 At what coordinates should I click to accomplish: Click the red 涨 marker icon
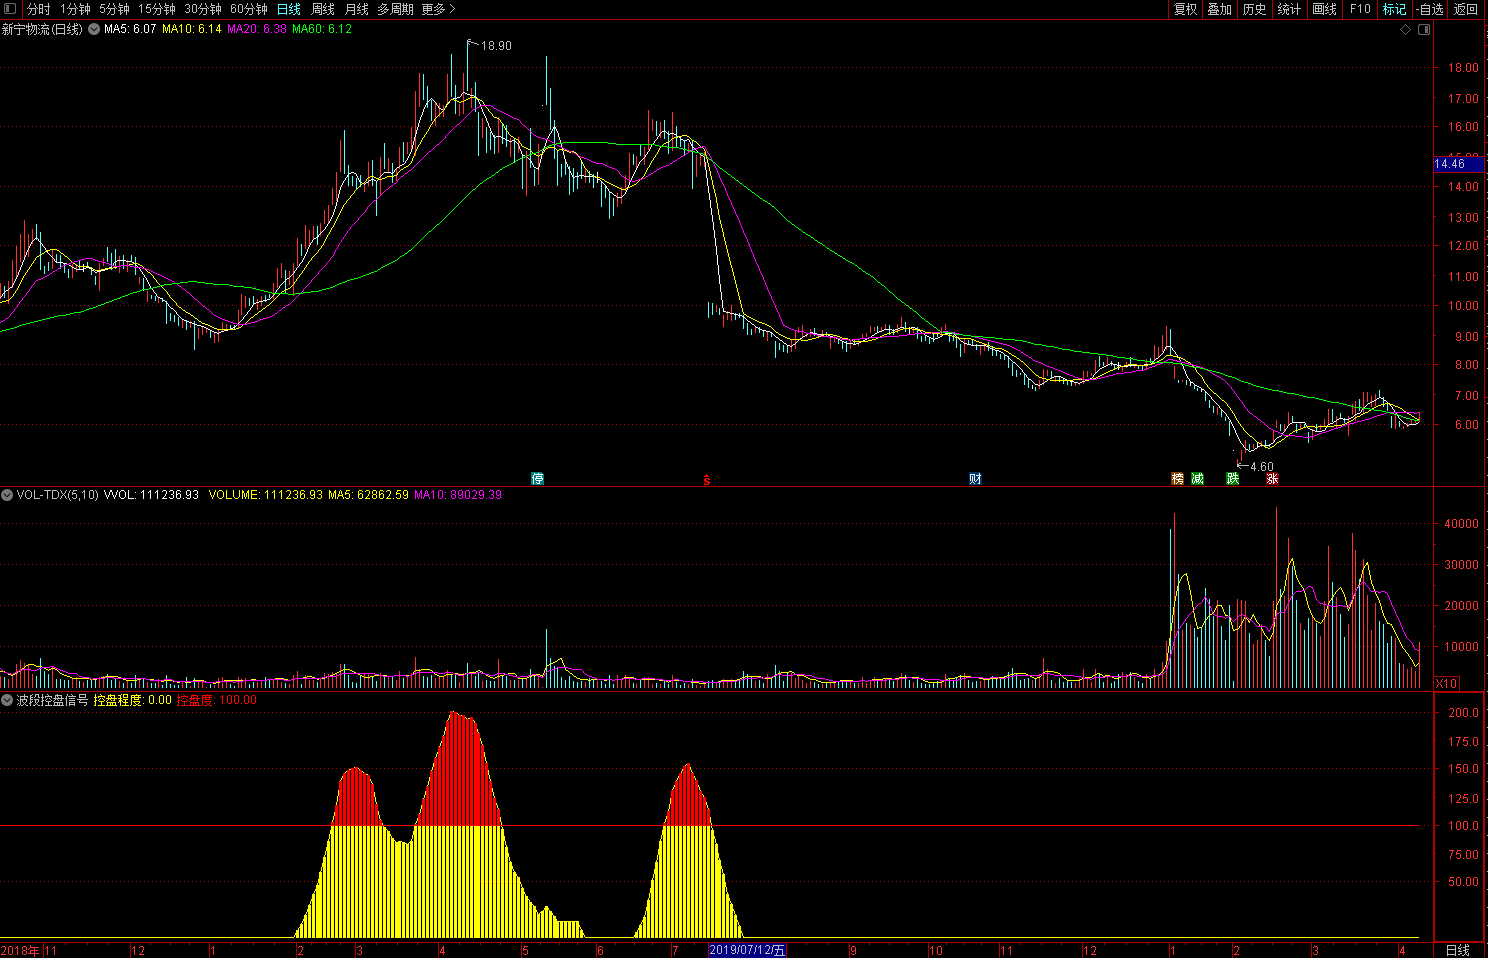pyautogui.click(x=1272, y=479)
